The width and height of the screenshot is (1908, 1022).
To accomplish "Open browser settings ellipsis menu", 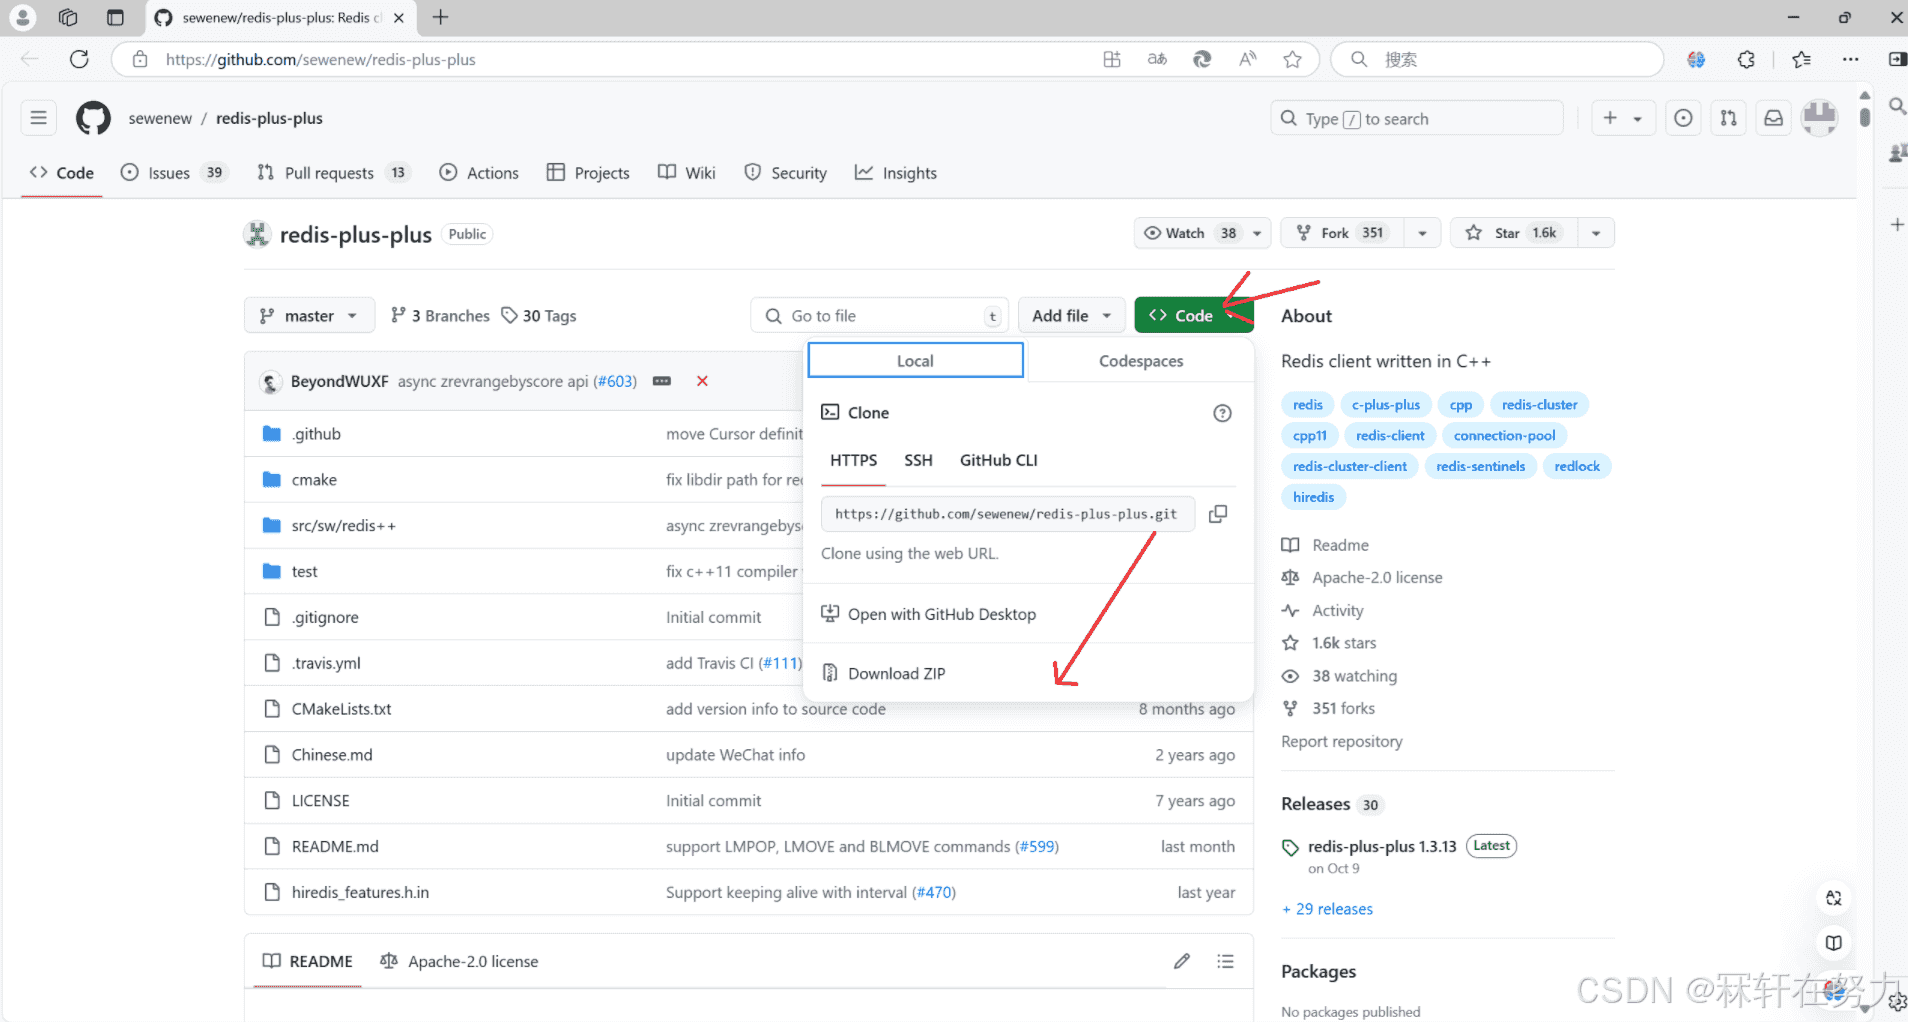I will [x=1850, y=59].
